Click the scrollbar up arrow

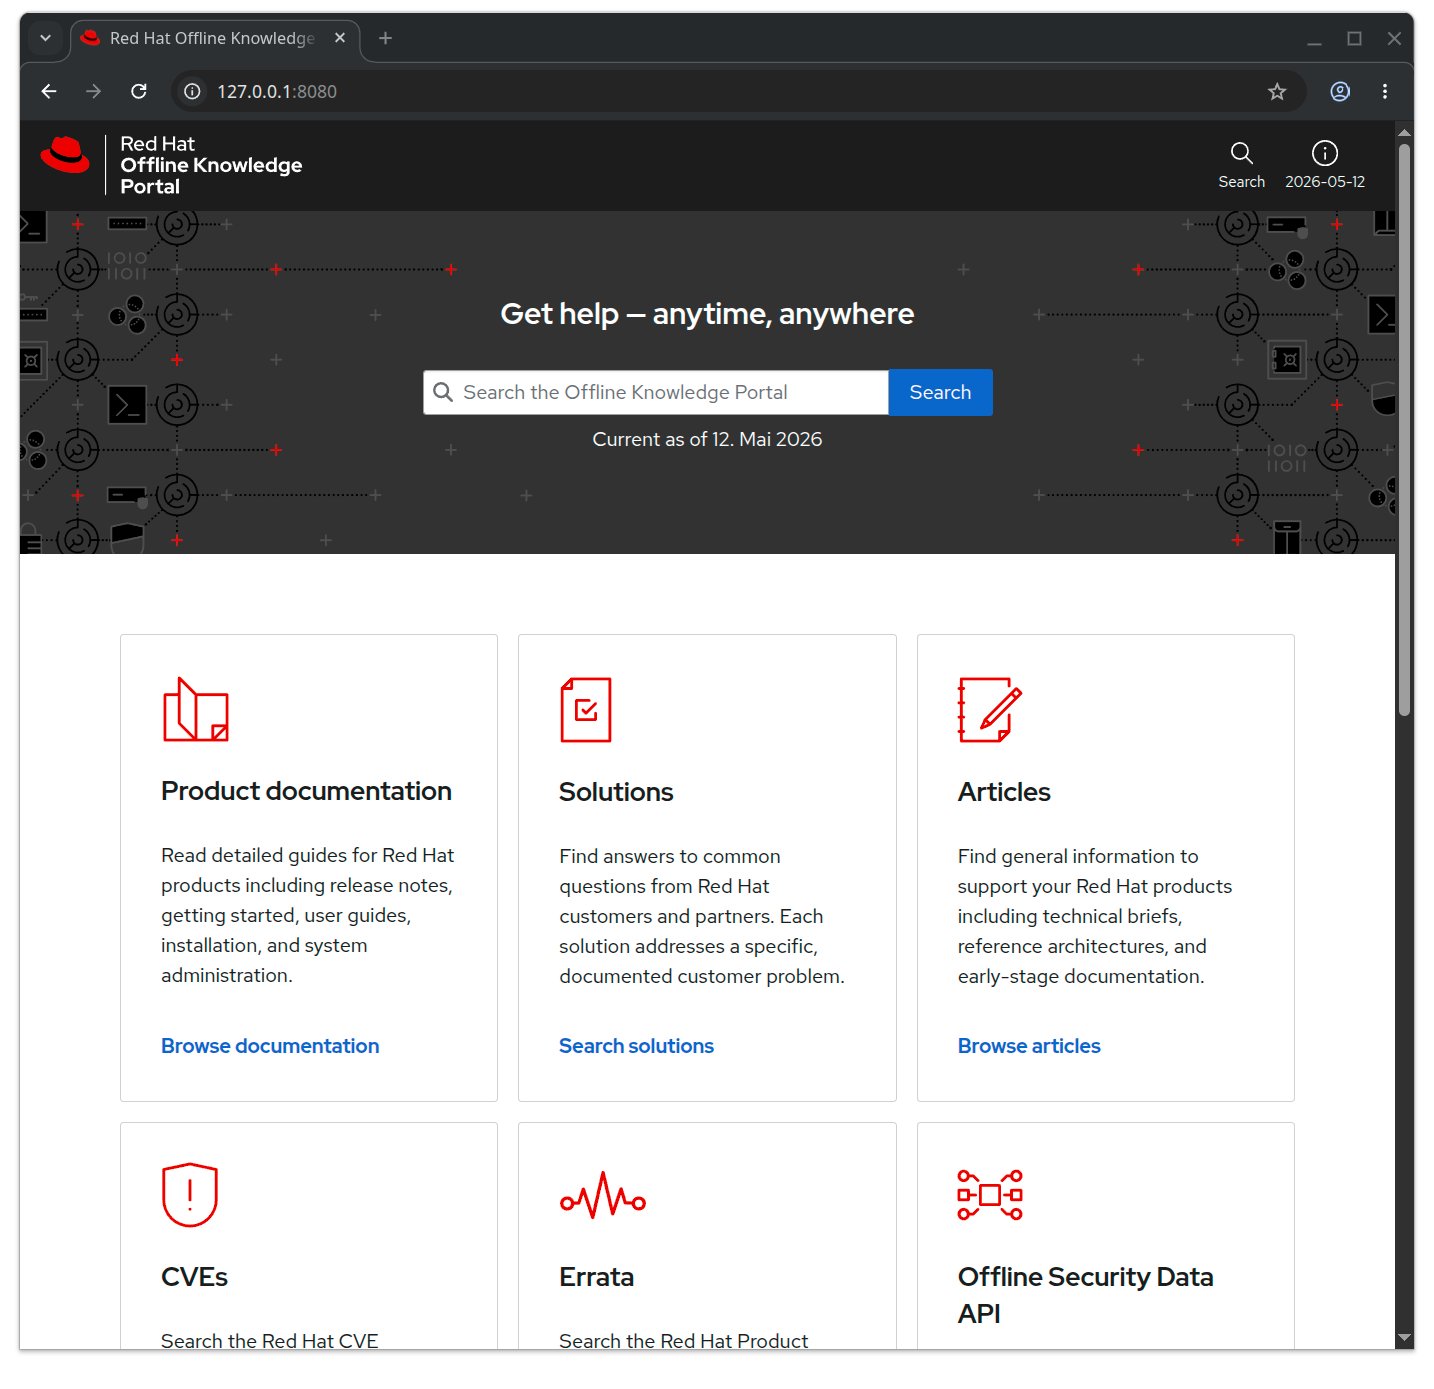click(x=1404, y=132)
